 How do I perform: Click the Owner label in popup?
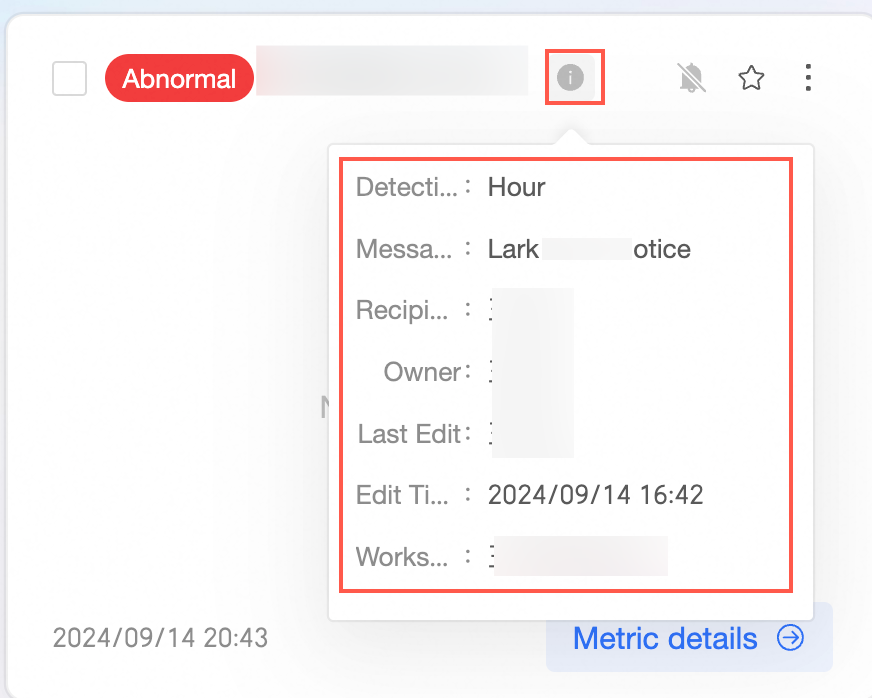(x=423, y=372)
